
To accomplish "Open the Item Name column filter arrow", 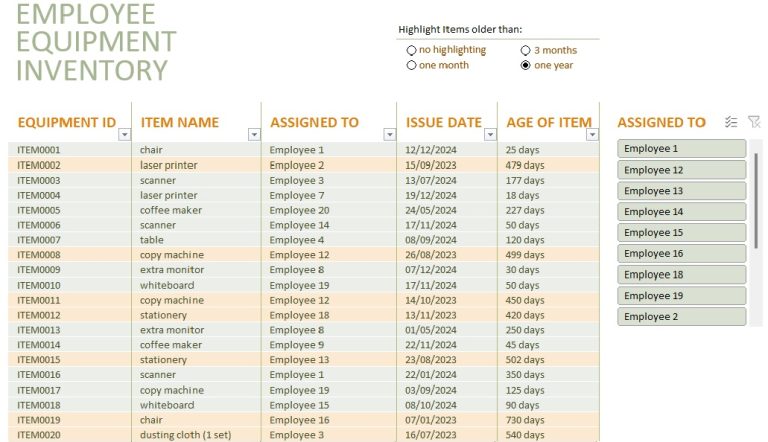I will [254, 134].
